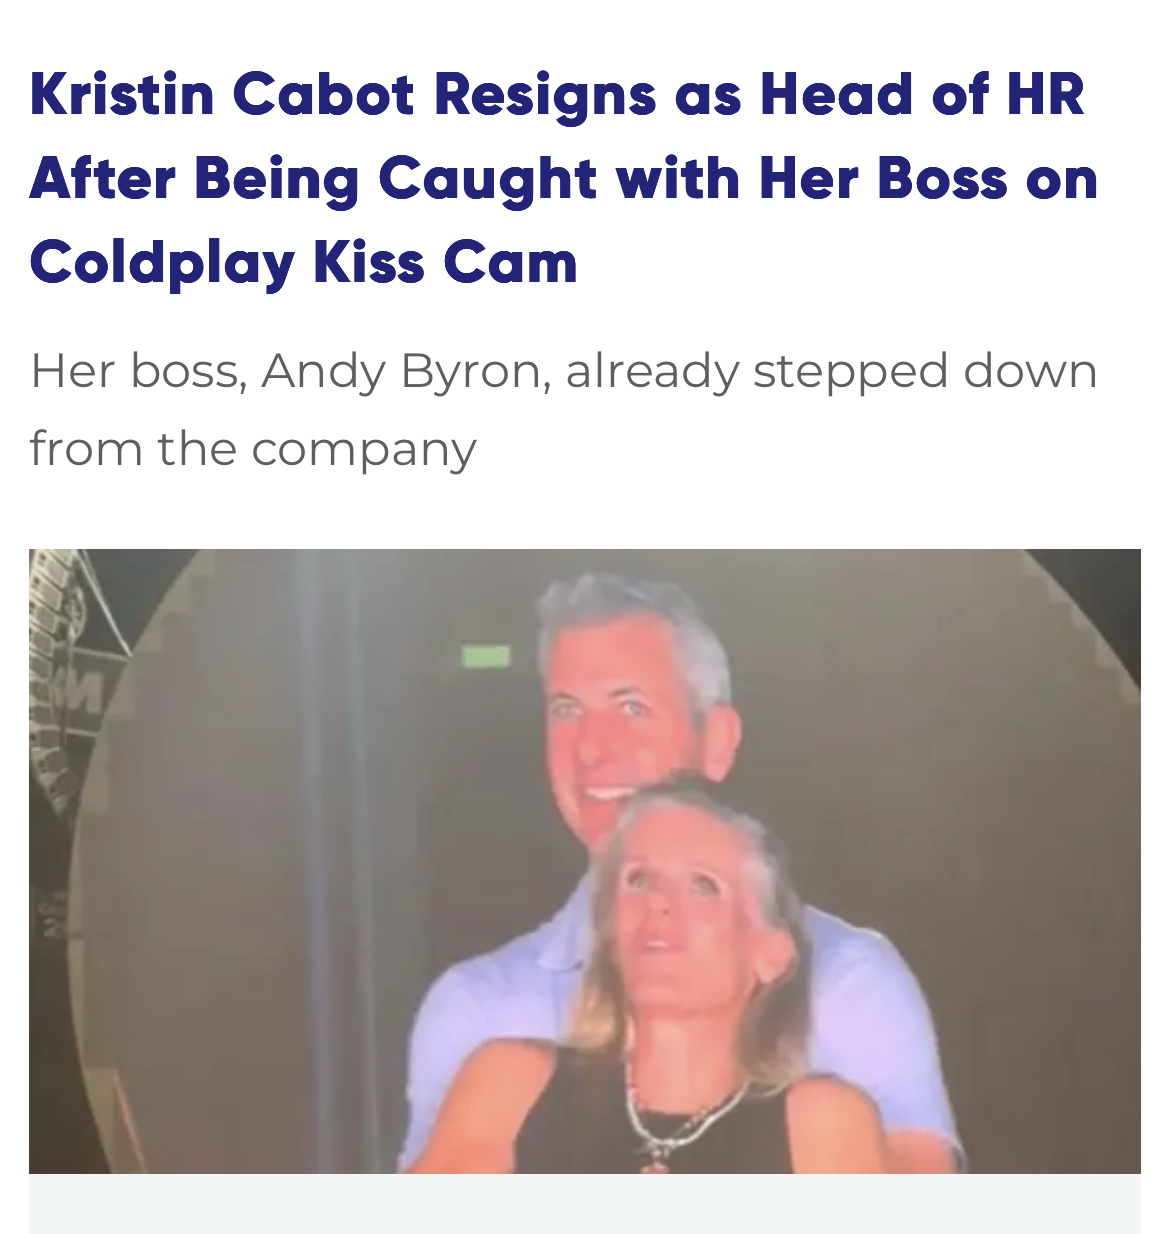Click the green rectangle in the photo
This screenshot has height=1234, width=1170.
(486, 656)
